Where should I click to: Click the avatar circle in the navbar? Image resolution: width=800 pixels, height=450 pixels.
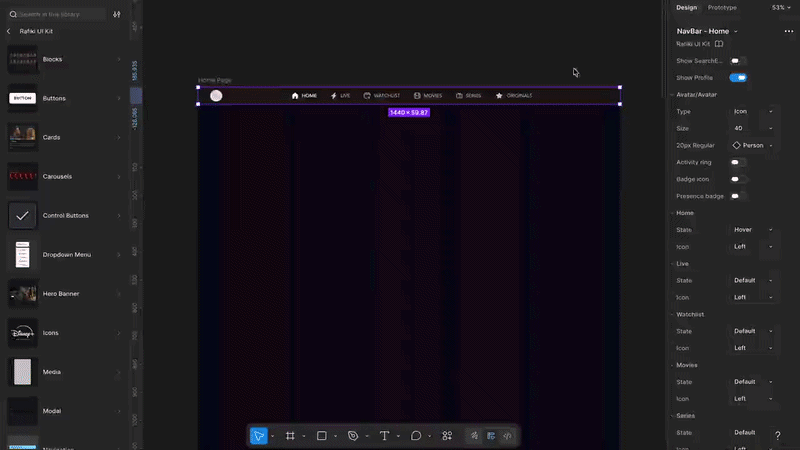(x=216, y=95)
